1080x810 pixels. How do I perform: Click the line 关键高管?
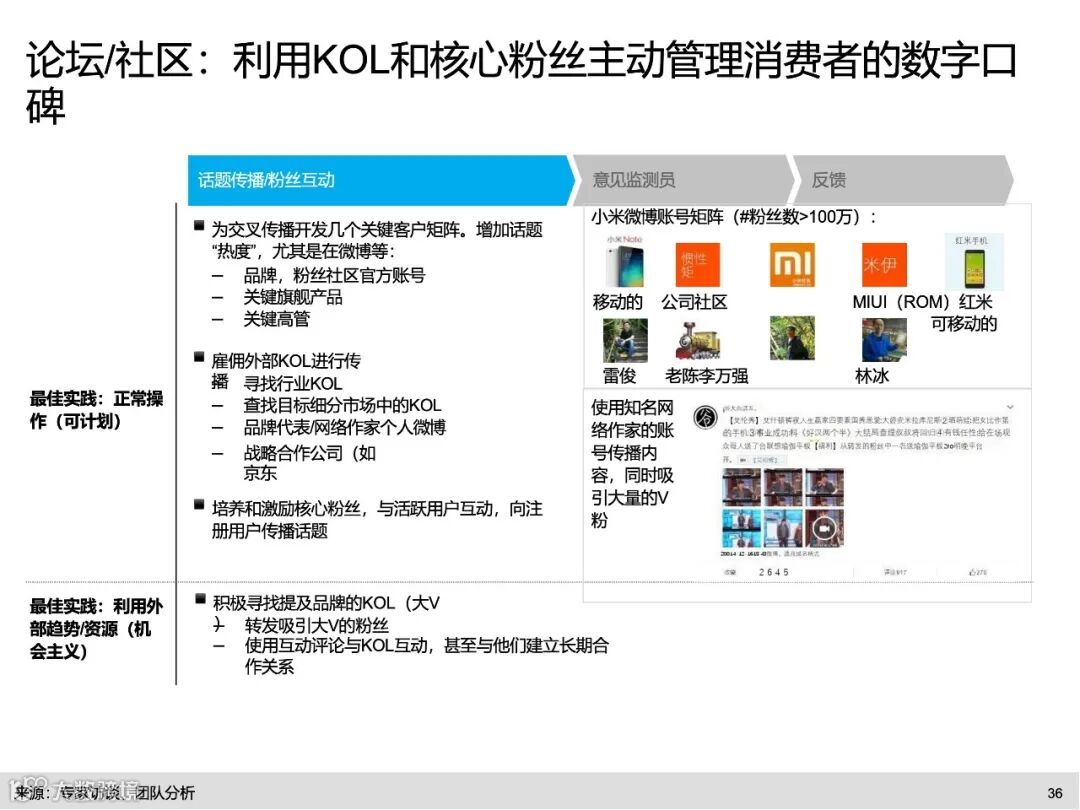(277, 319)
